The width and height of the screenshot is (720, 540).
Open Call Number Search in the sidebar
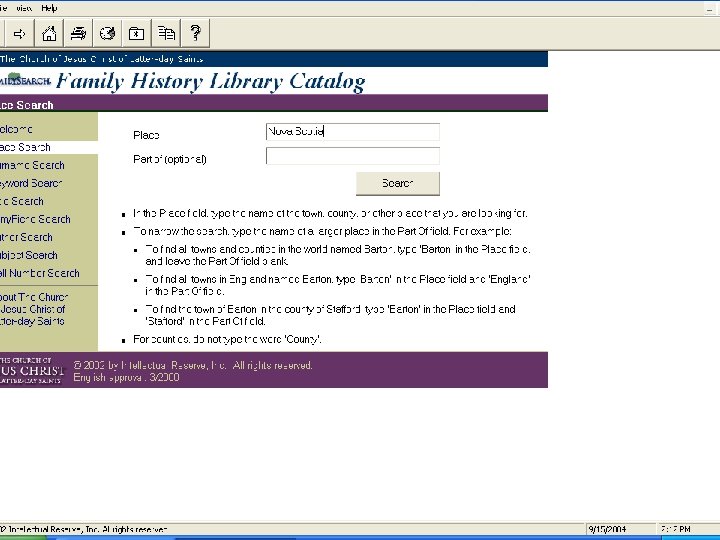click(40, 273)
